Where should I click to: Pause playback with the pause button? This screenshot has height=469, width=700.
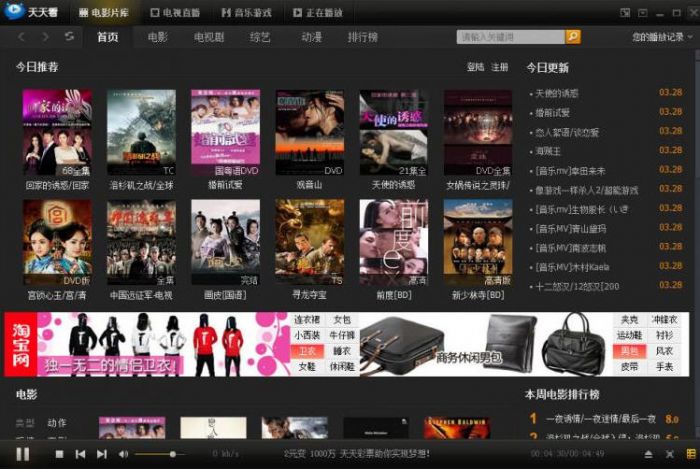[x=22, y=454]
